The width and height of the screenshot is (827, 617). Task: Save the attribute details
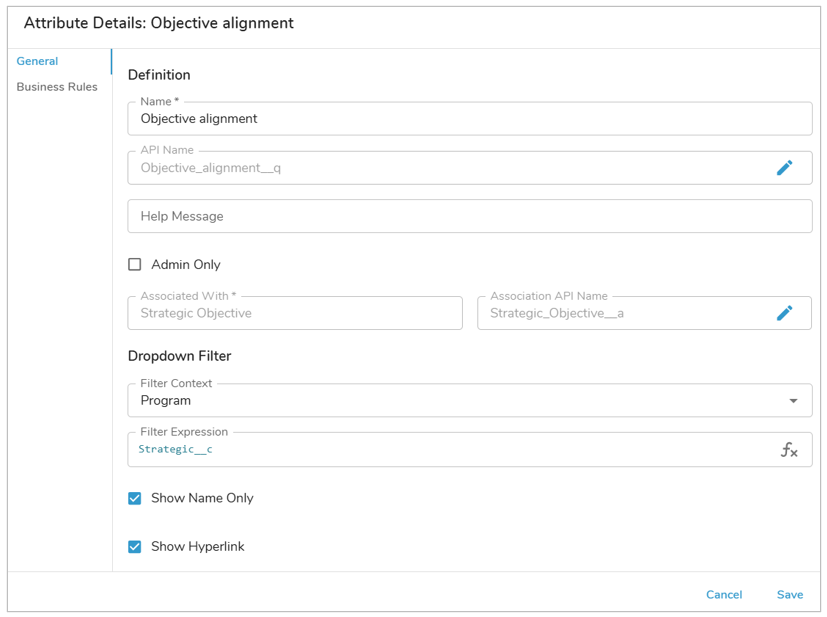pos(789,594)
